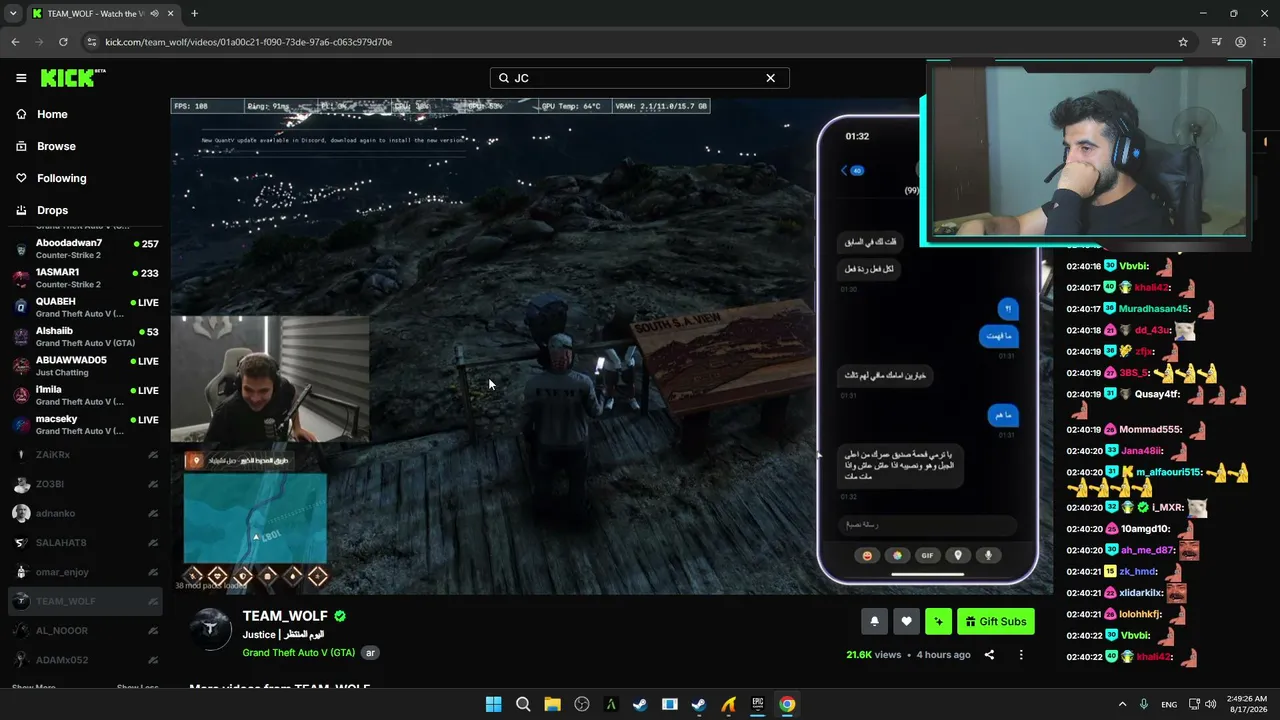Click the Gift Subs button

(996, 621)
